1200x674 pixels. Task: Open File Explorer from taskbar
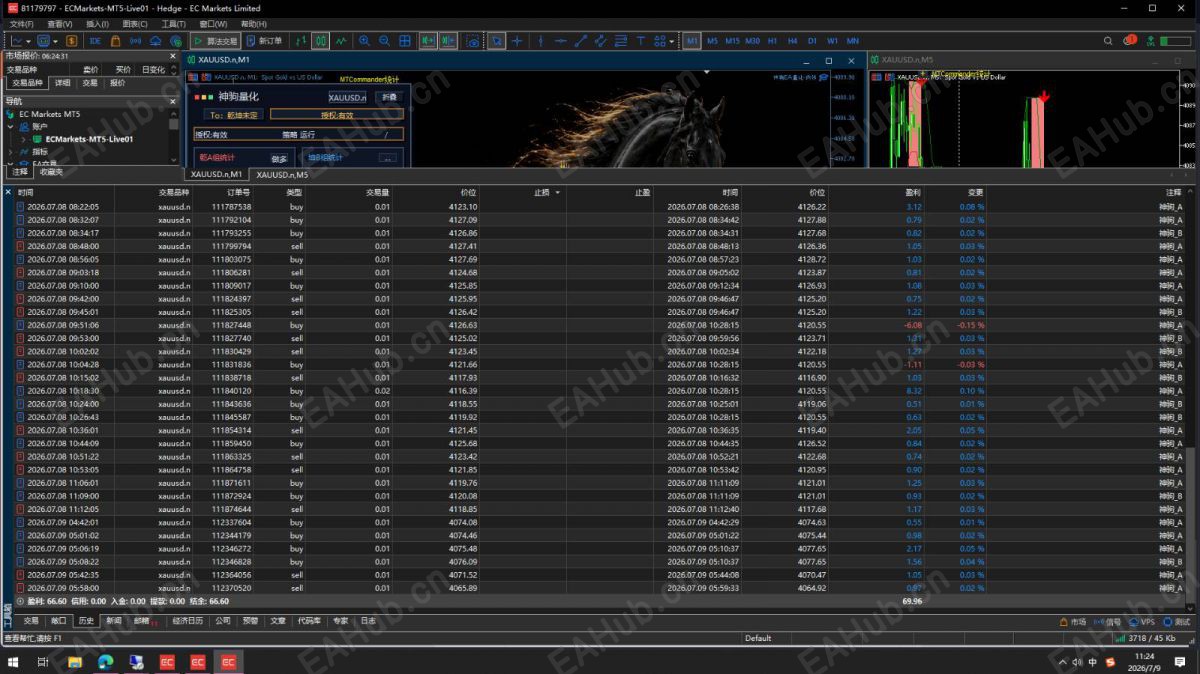click(x=74, y=662)
